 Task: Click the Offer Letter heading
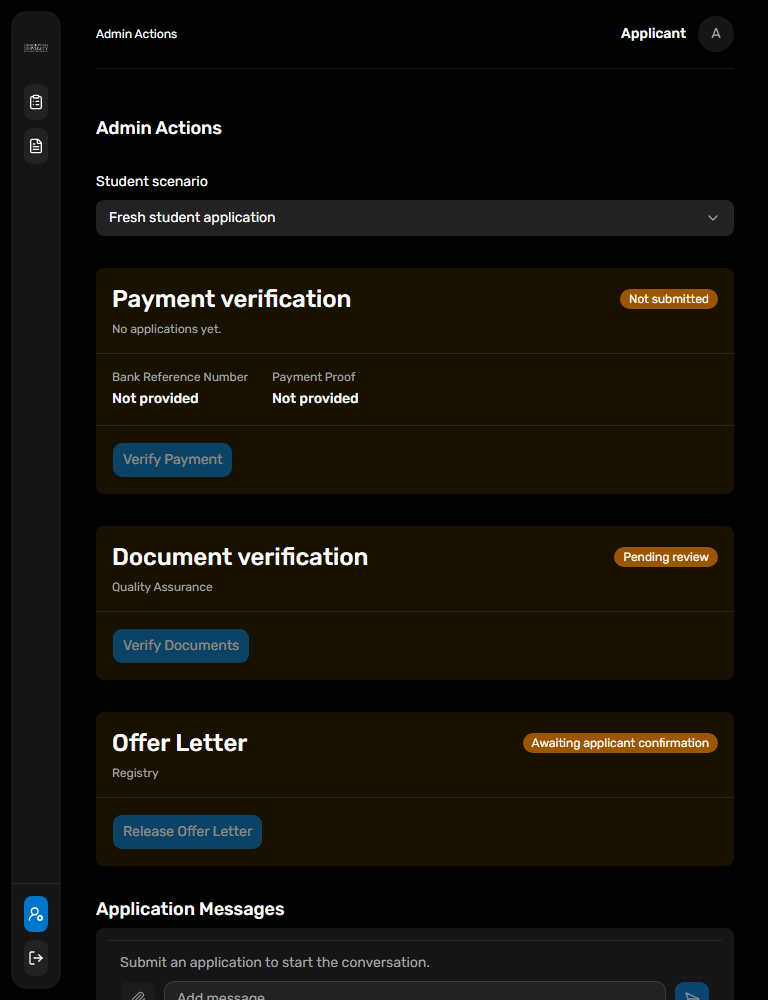coord(180,743)
